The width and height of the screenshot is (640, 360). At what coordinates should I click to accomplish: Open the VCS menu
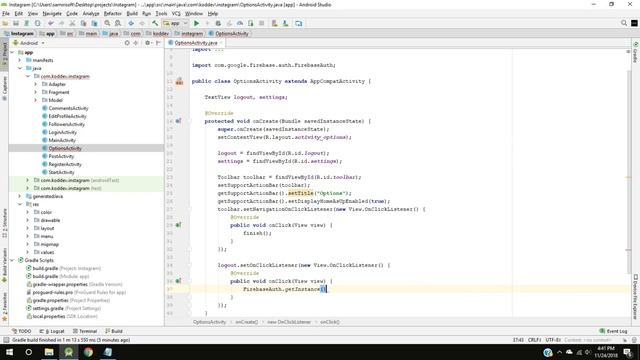176,13
